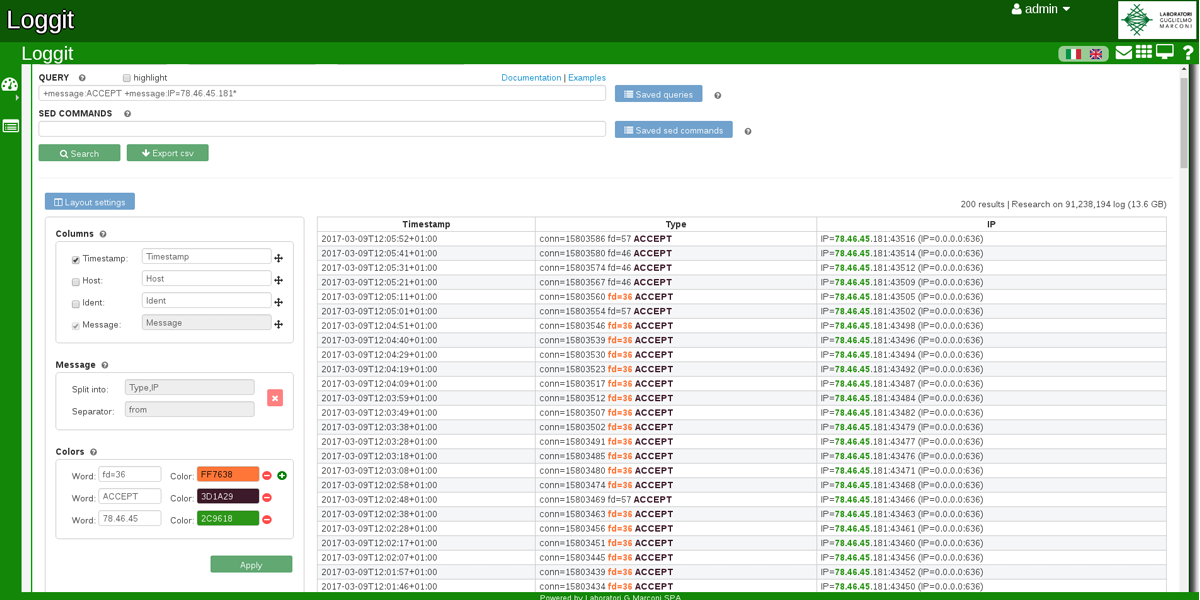1200x600 pixels.
Task: Select the cell conn=15803580 fd=46 ACCEPT
Action: [676, 254]
